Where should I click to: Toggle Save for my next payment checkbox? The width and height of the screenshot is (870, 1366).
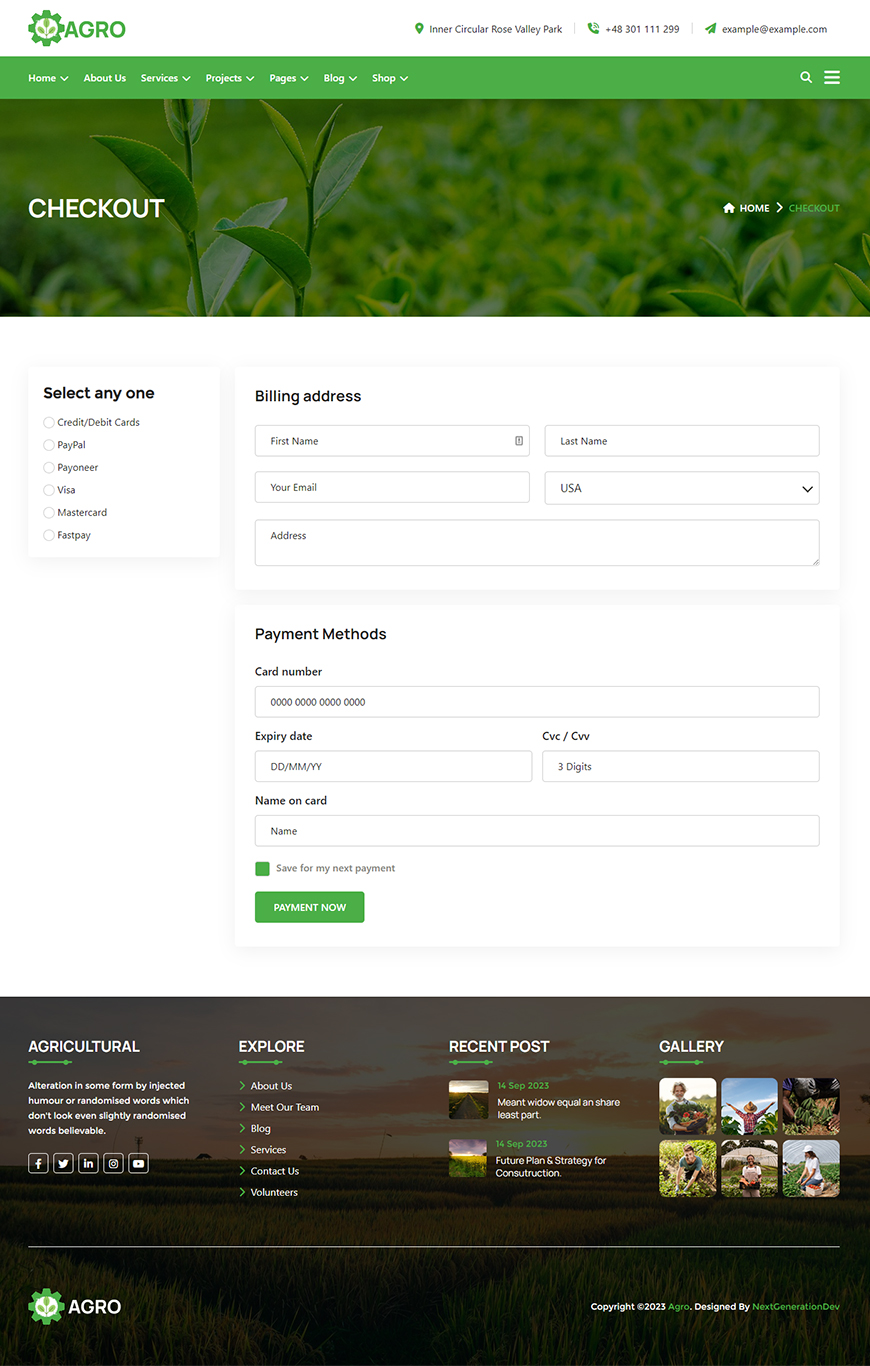click(x=262, y=869)
